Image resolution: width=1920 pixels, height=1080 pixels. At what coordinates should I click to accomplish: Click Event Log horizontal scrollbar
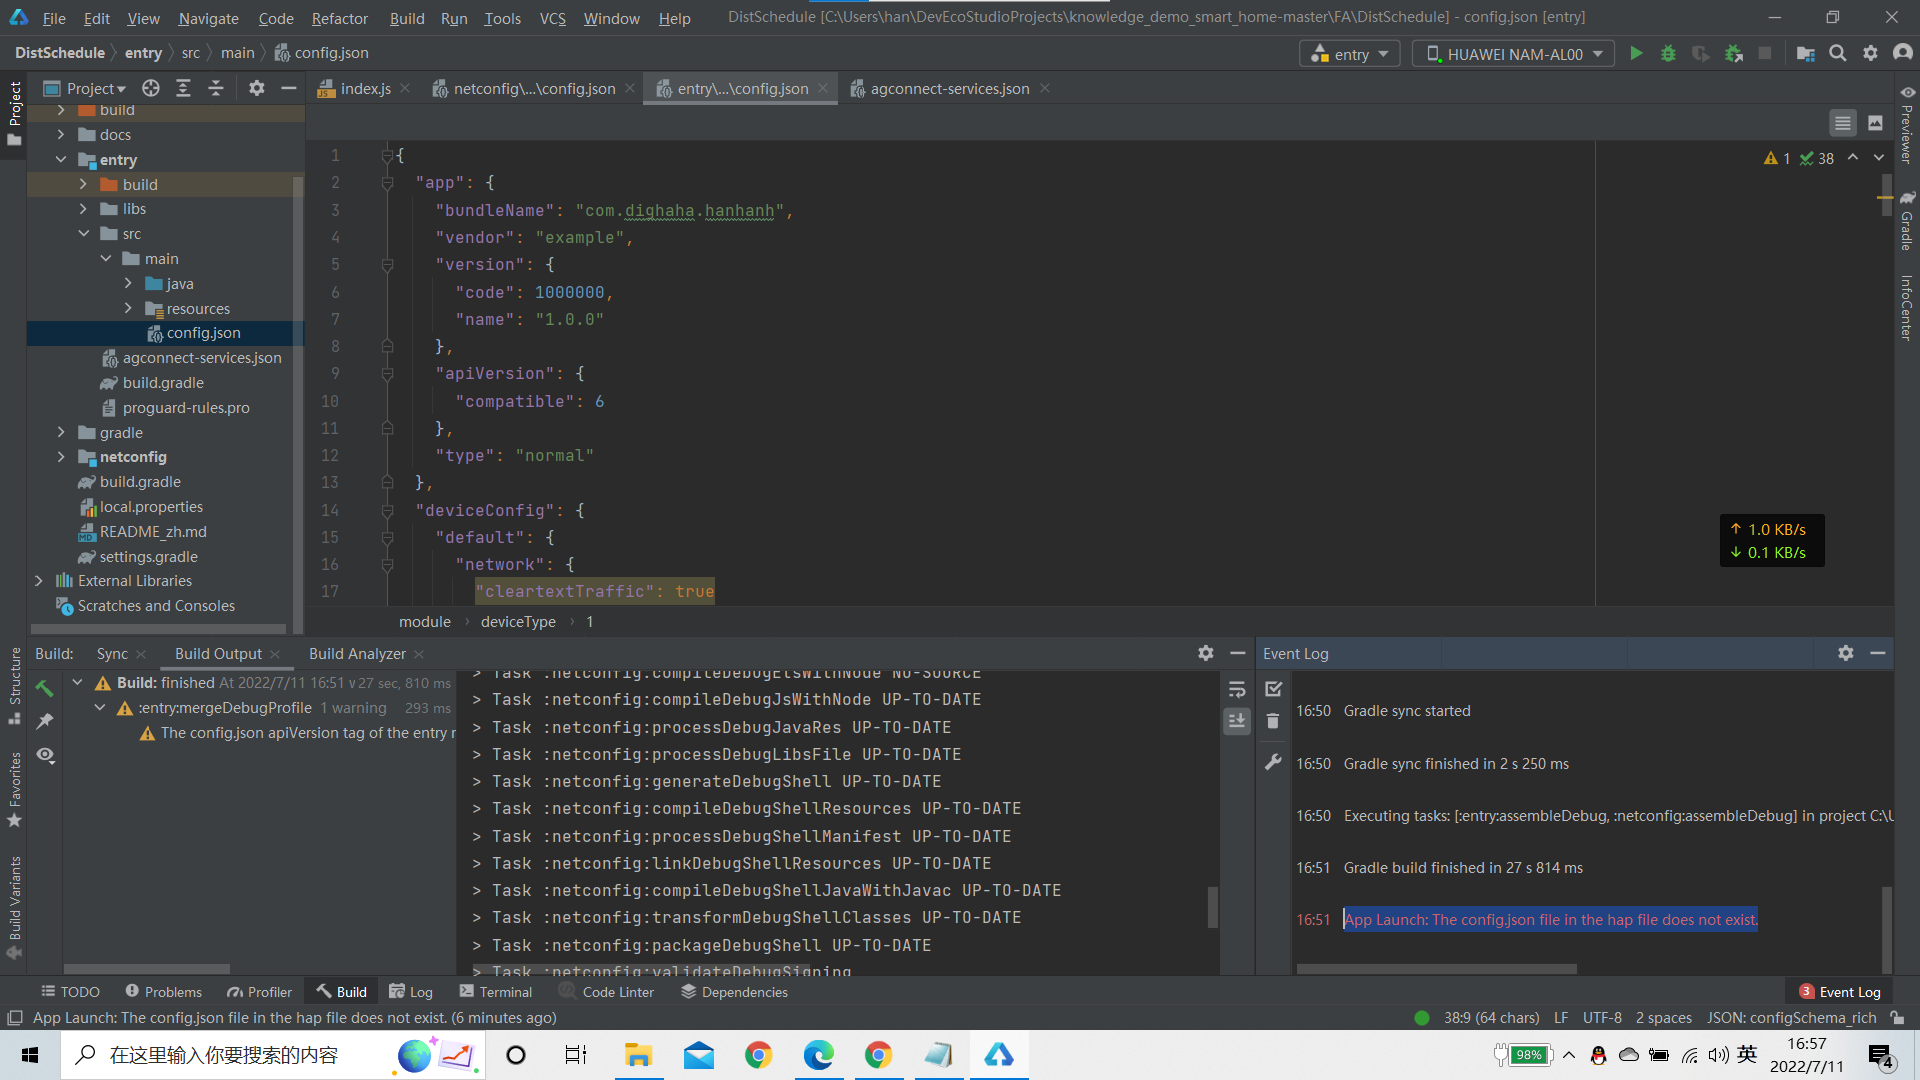1436,969
